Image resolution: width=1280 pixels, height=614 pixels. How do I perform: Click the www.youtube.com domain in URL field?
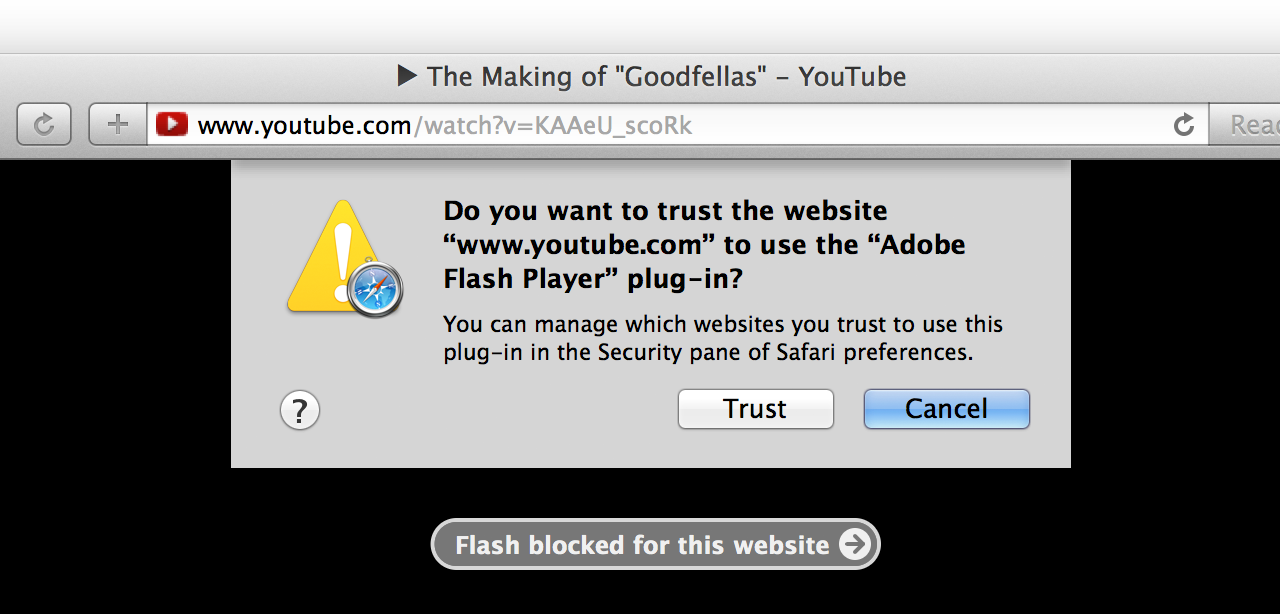click(304, 126)
